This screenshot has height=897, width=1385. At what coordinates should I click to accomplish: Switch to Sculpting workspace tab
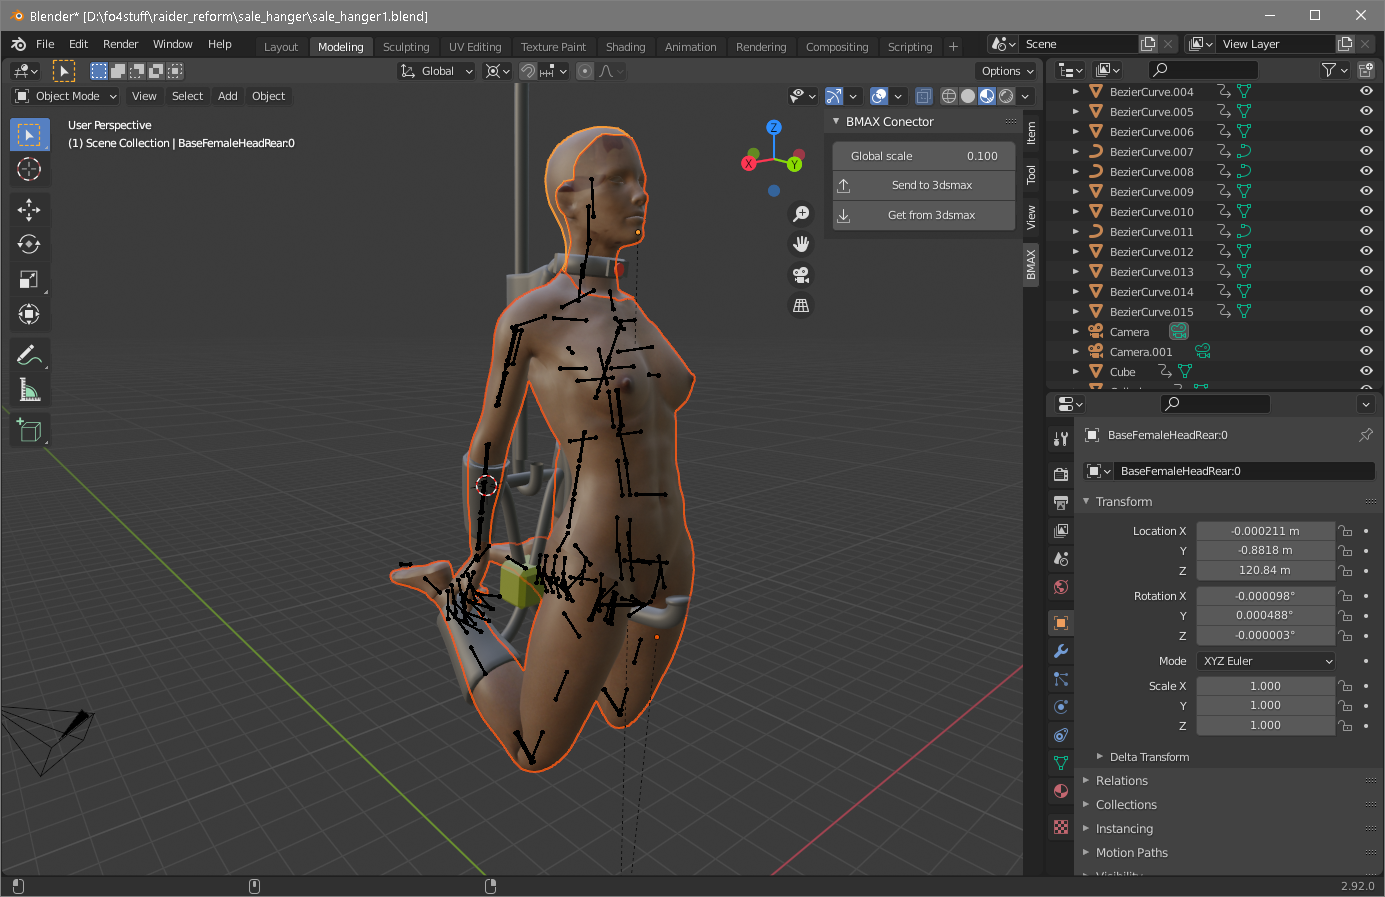pyautogui.click(x=406, y=47)
